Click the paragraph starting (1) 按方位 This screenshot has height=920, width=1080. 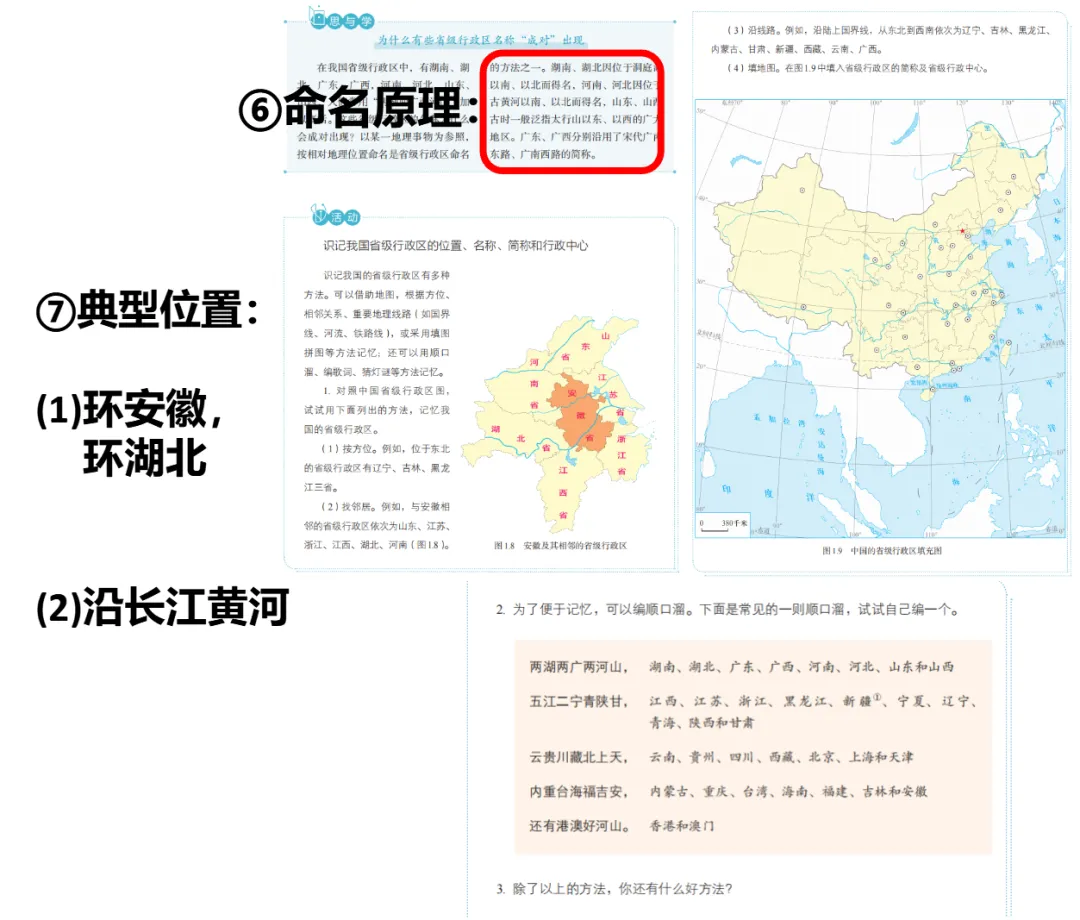(377, 468)
